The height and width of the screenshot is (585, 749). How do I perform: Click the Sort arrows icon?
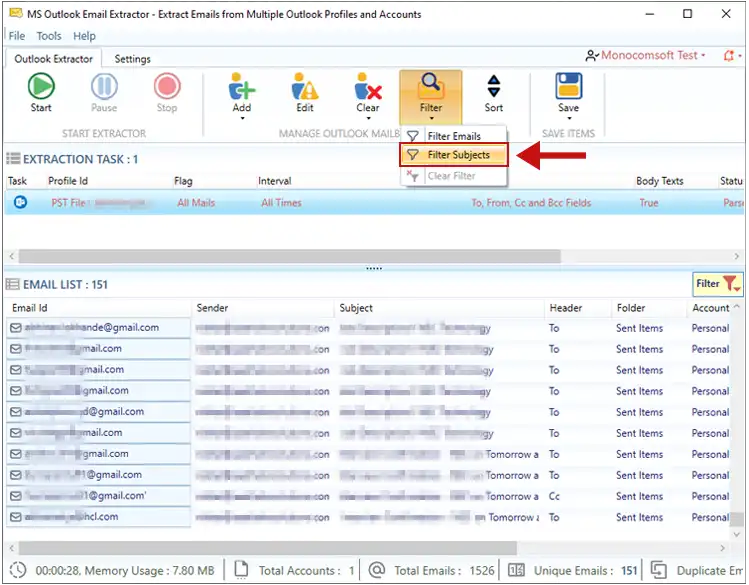(x=494, y=86)
